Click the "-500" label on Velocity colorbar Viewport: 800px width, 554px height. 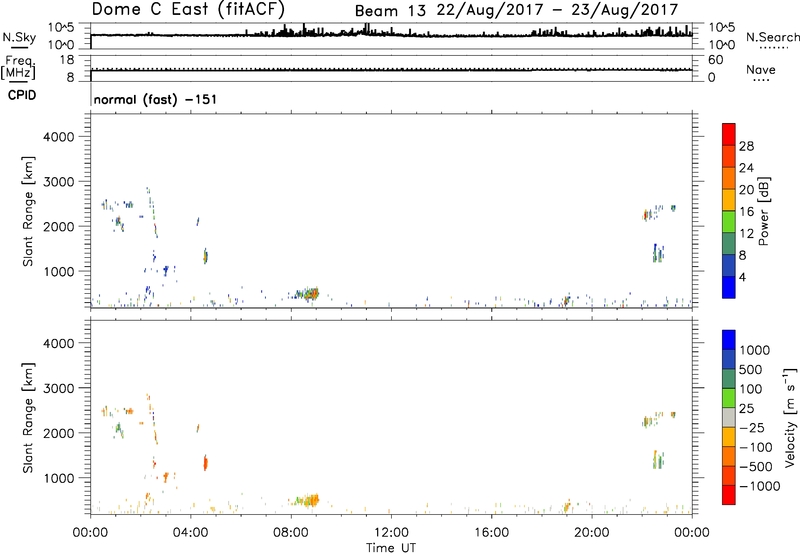pos(756,466)
